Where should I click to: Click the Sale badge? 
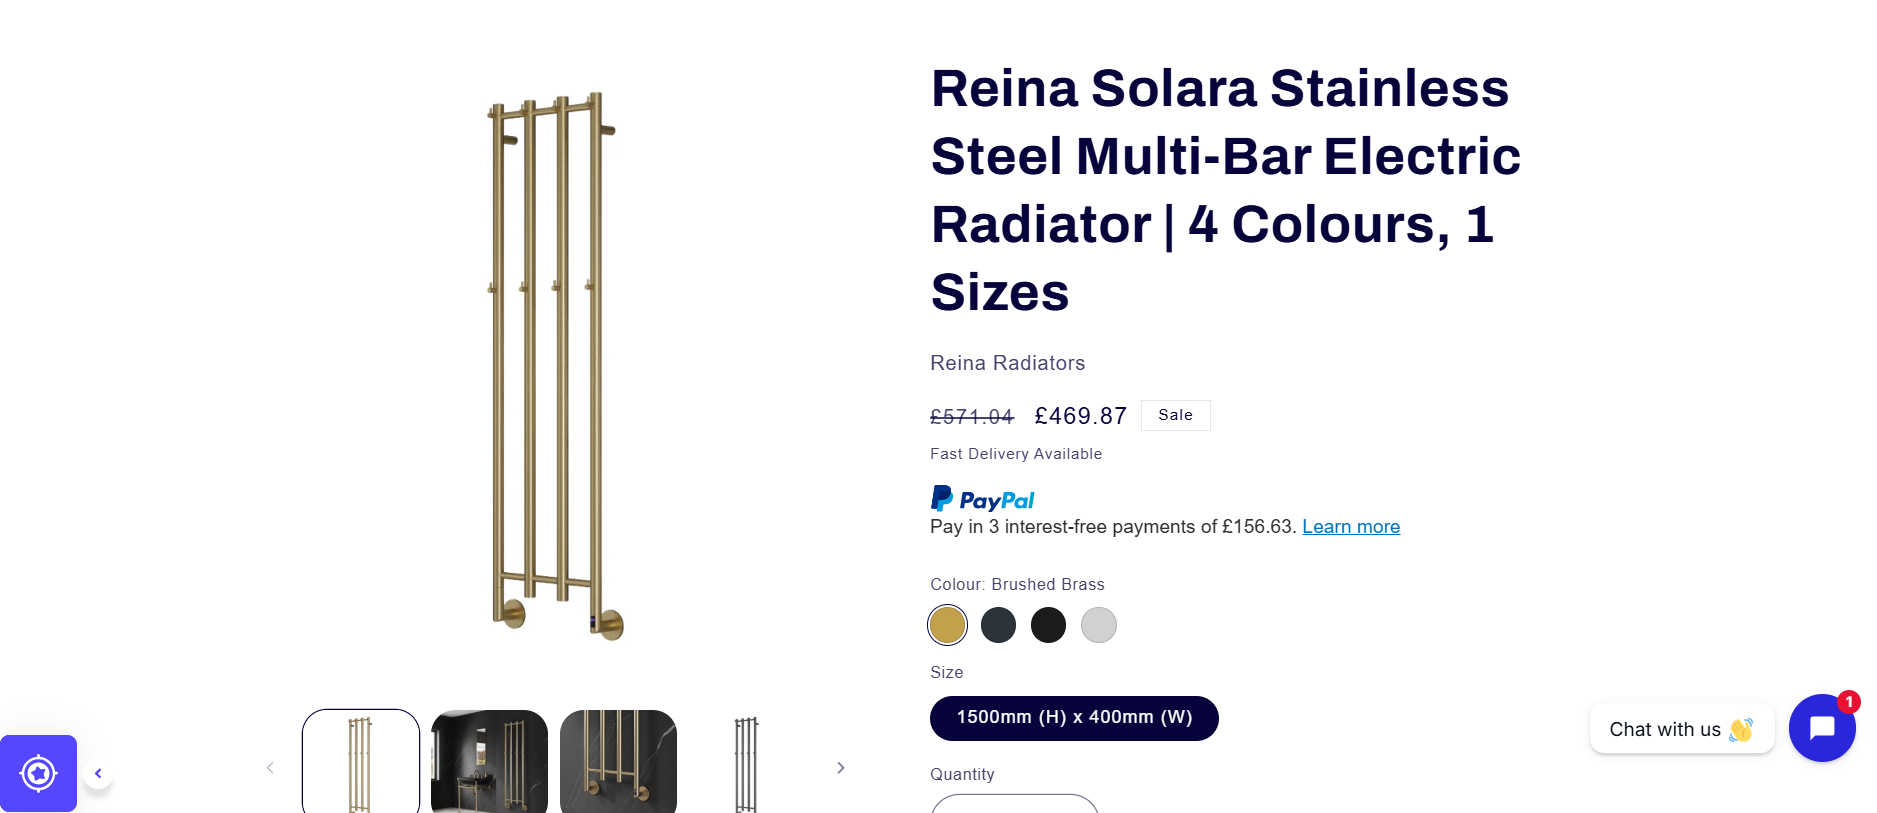(x=1175, y=415)
